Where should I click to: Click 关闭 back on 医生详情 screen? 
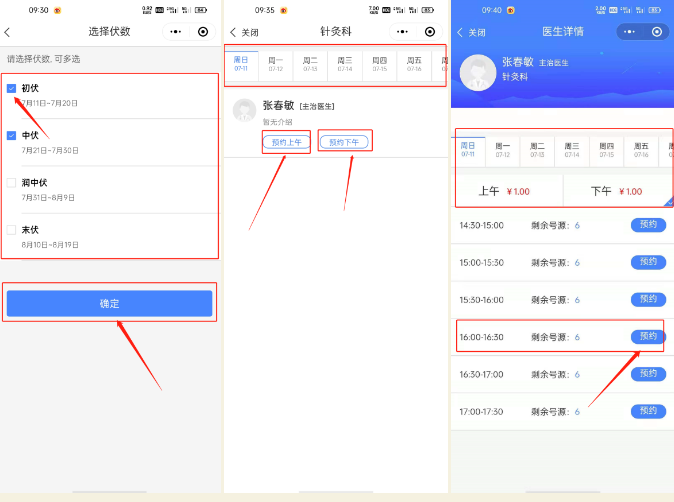[x=471, y=32]
